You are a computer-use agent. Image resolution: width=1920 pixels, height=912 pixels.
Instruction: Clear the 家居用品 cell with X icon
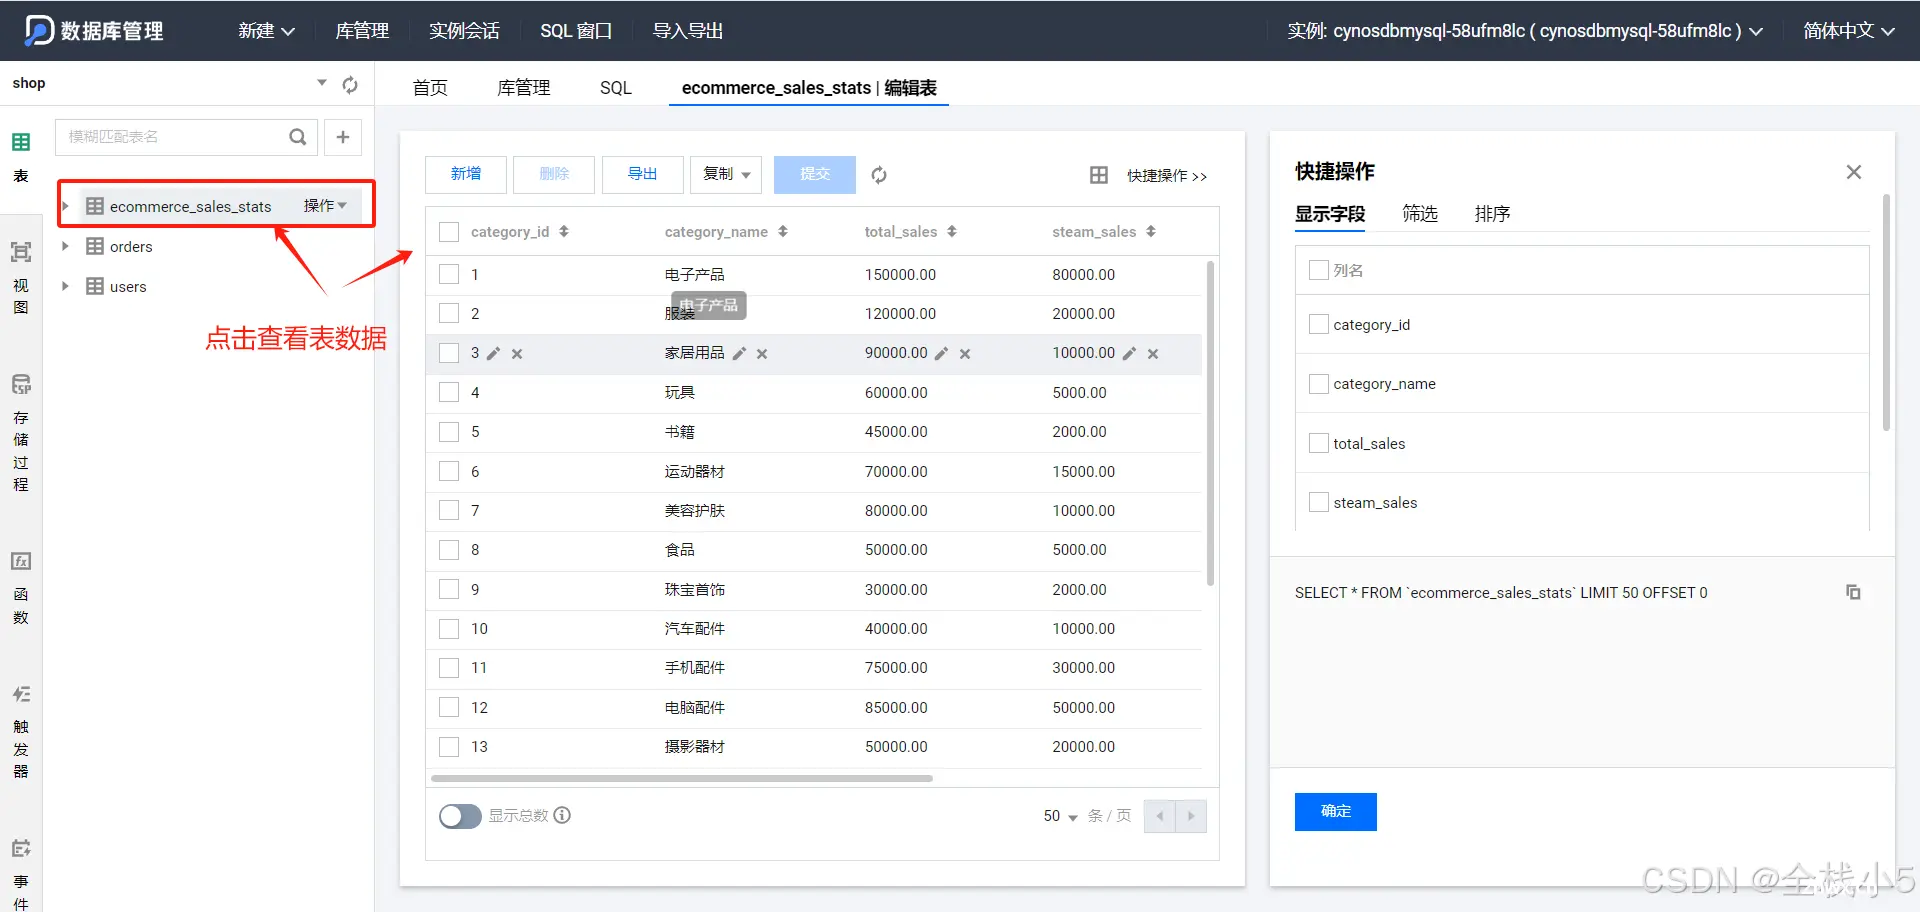(x=762, y=354)
